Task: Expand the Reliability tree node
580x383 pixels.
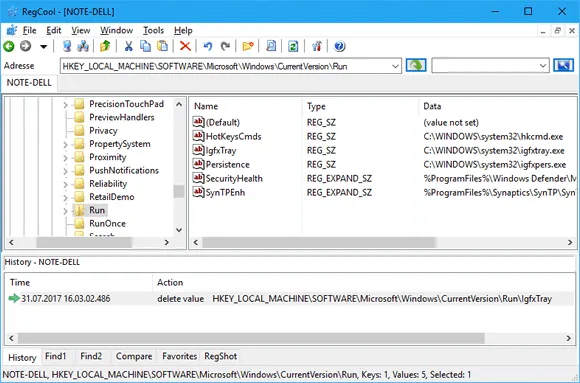Action: (x=65, y=185)
